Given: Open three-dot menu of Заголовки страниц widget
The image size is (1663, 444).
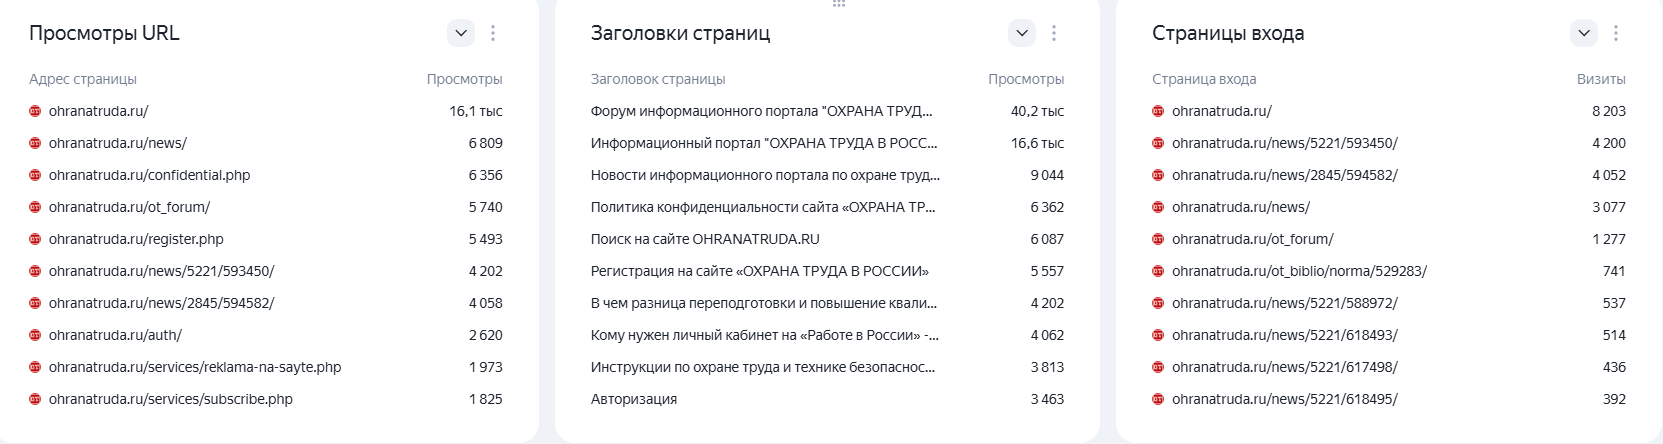Looking at the screenshot, I should (1054, 33).
